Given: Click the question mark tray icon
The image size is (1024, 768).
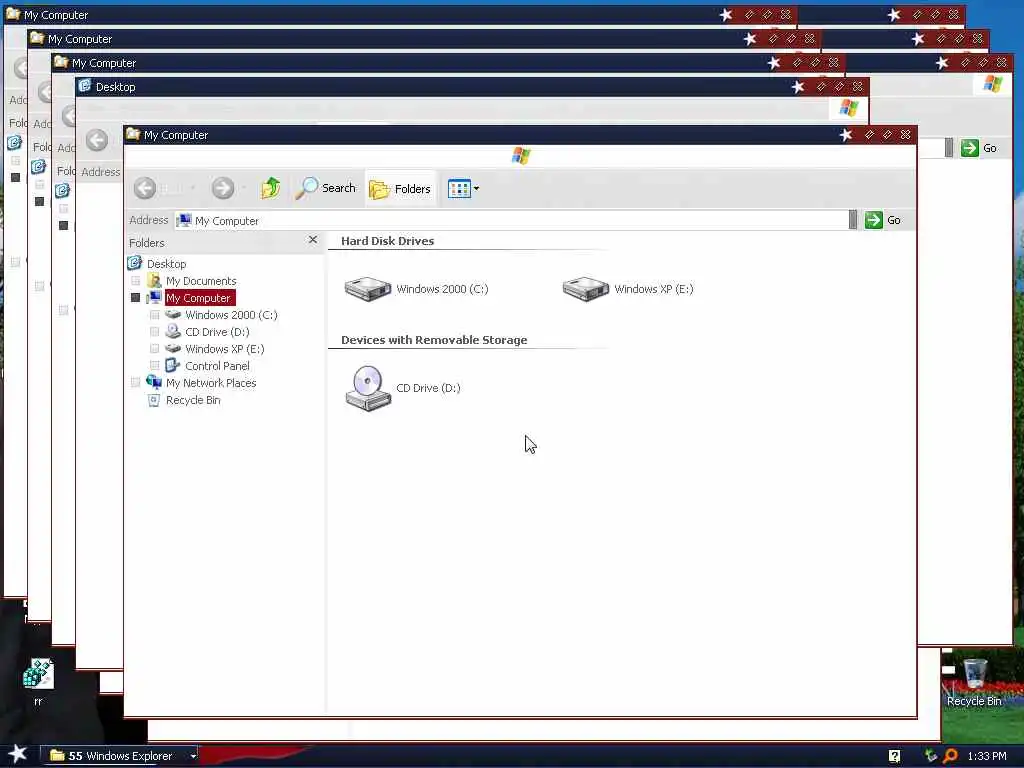Looking at the screenshot, I should coord(894,756).
